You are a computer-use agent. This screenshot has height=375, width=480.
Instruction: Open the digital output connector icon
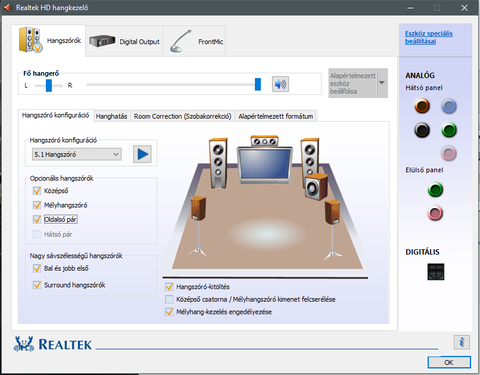point(436,271)
